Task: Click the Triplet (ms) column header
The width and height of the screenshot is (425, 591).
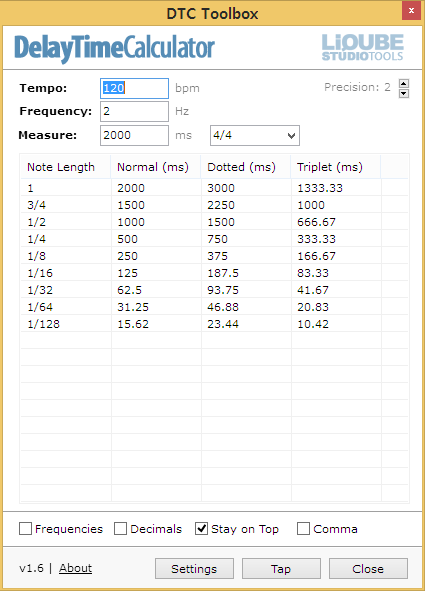Action: (336, 167)
